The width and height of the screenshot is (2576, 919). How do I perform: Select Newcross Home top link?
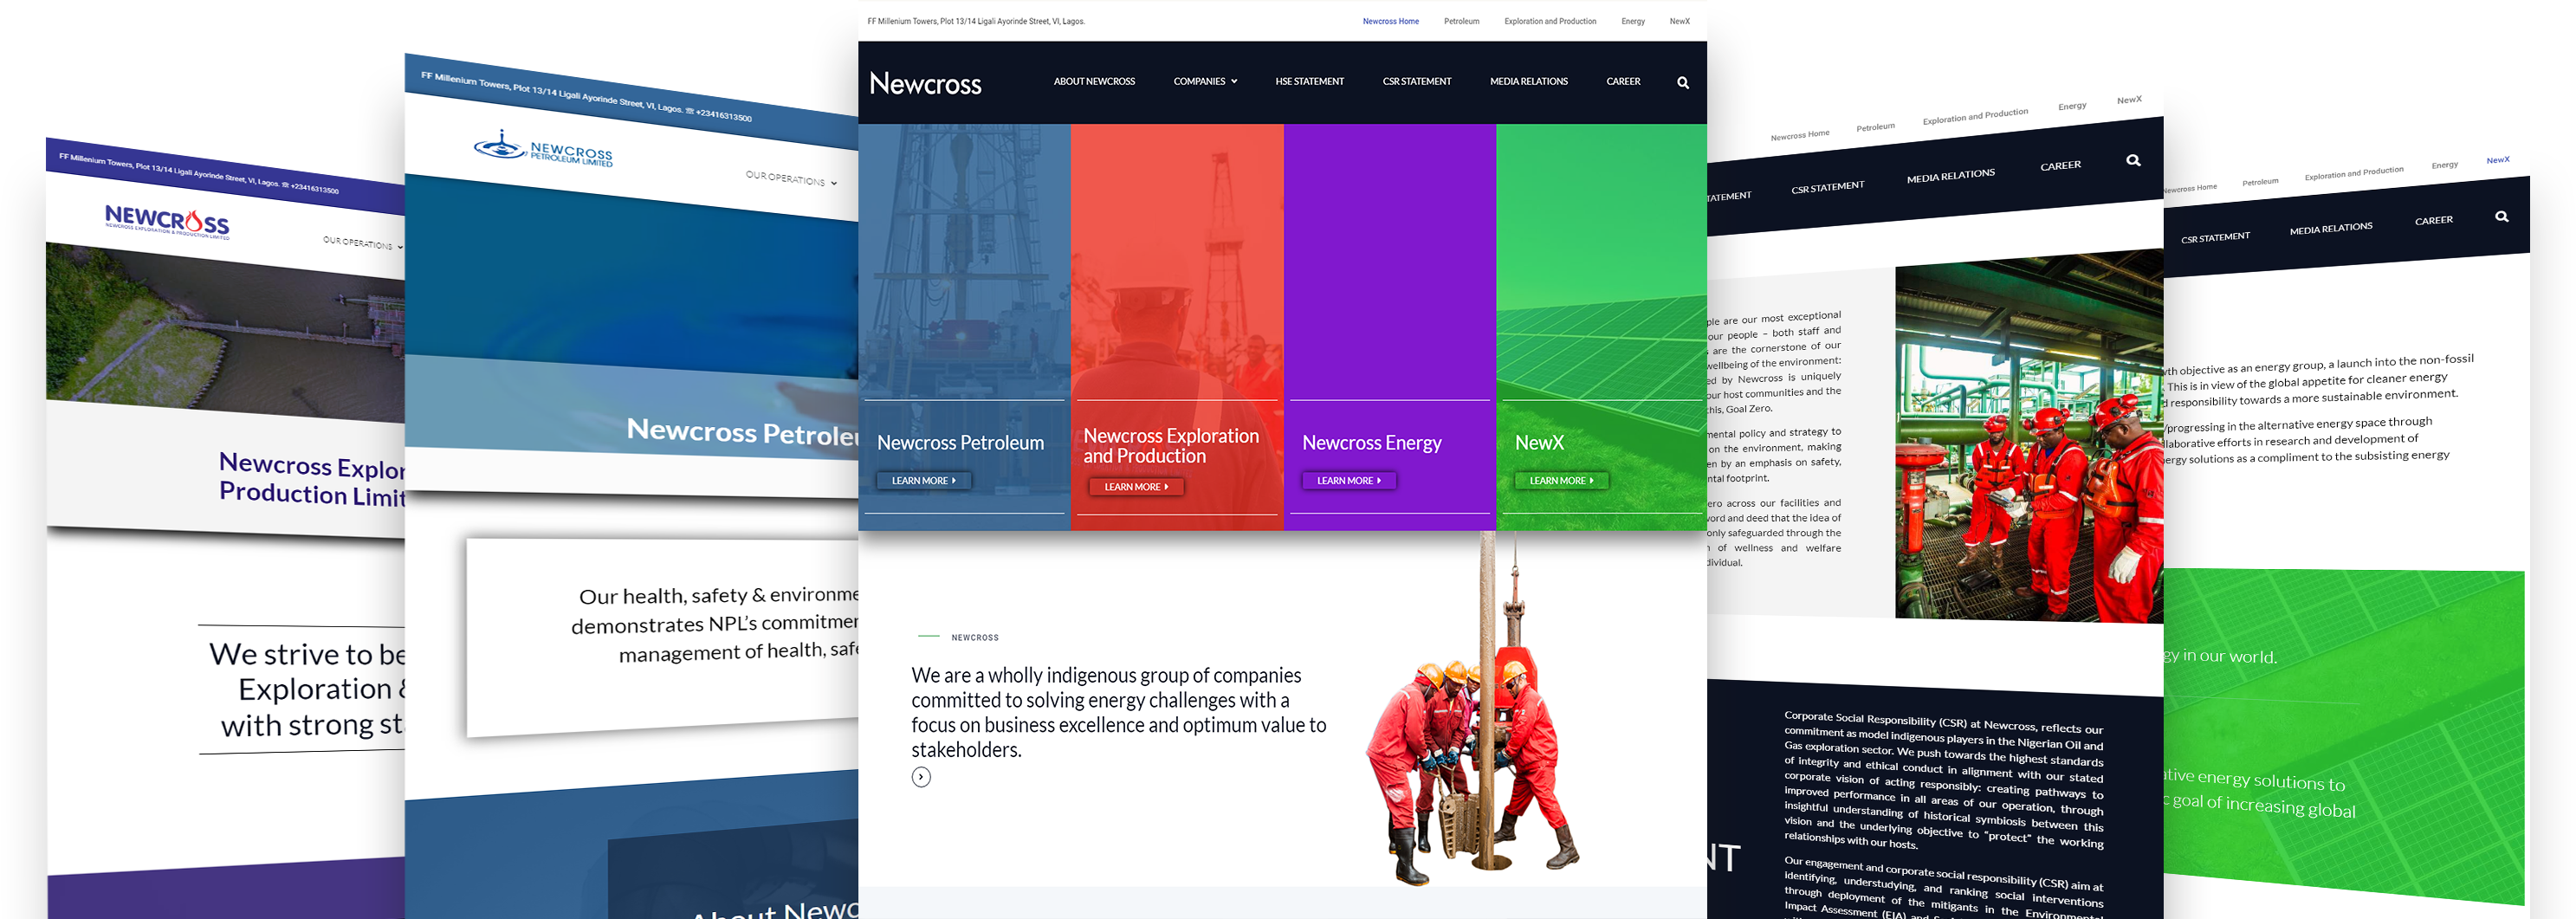coord(1390,21)
